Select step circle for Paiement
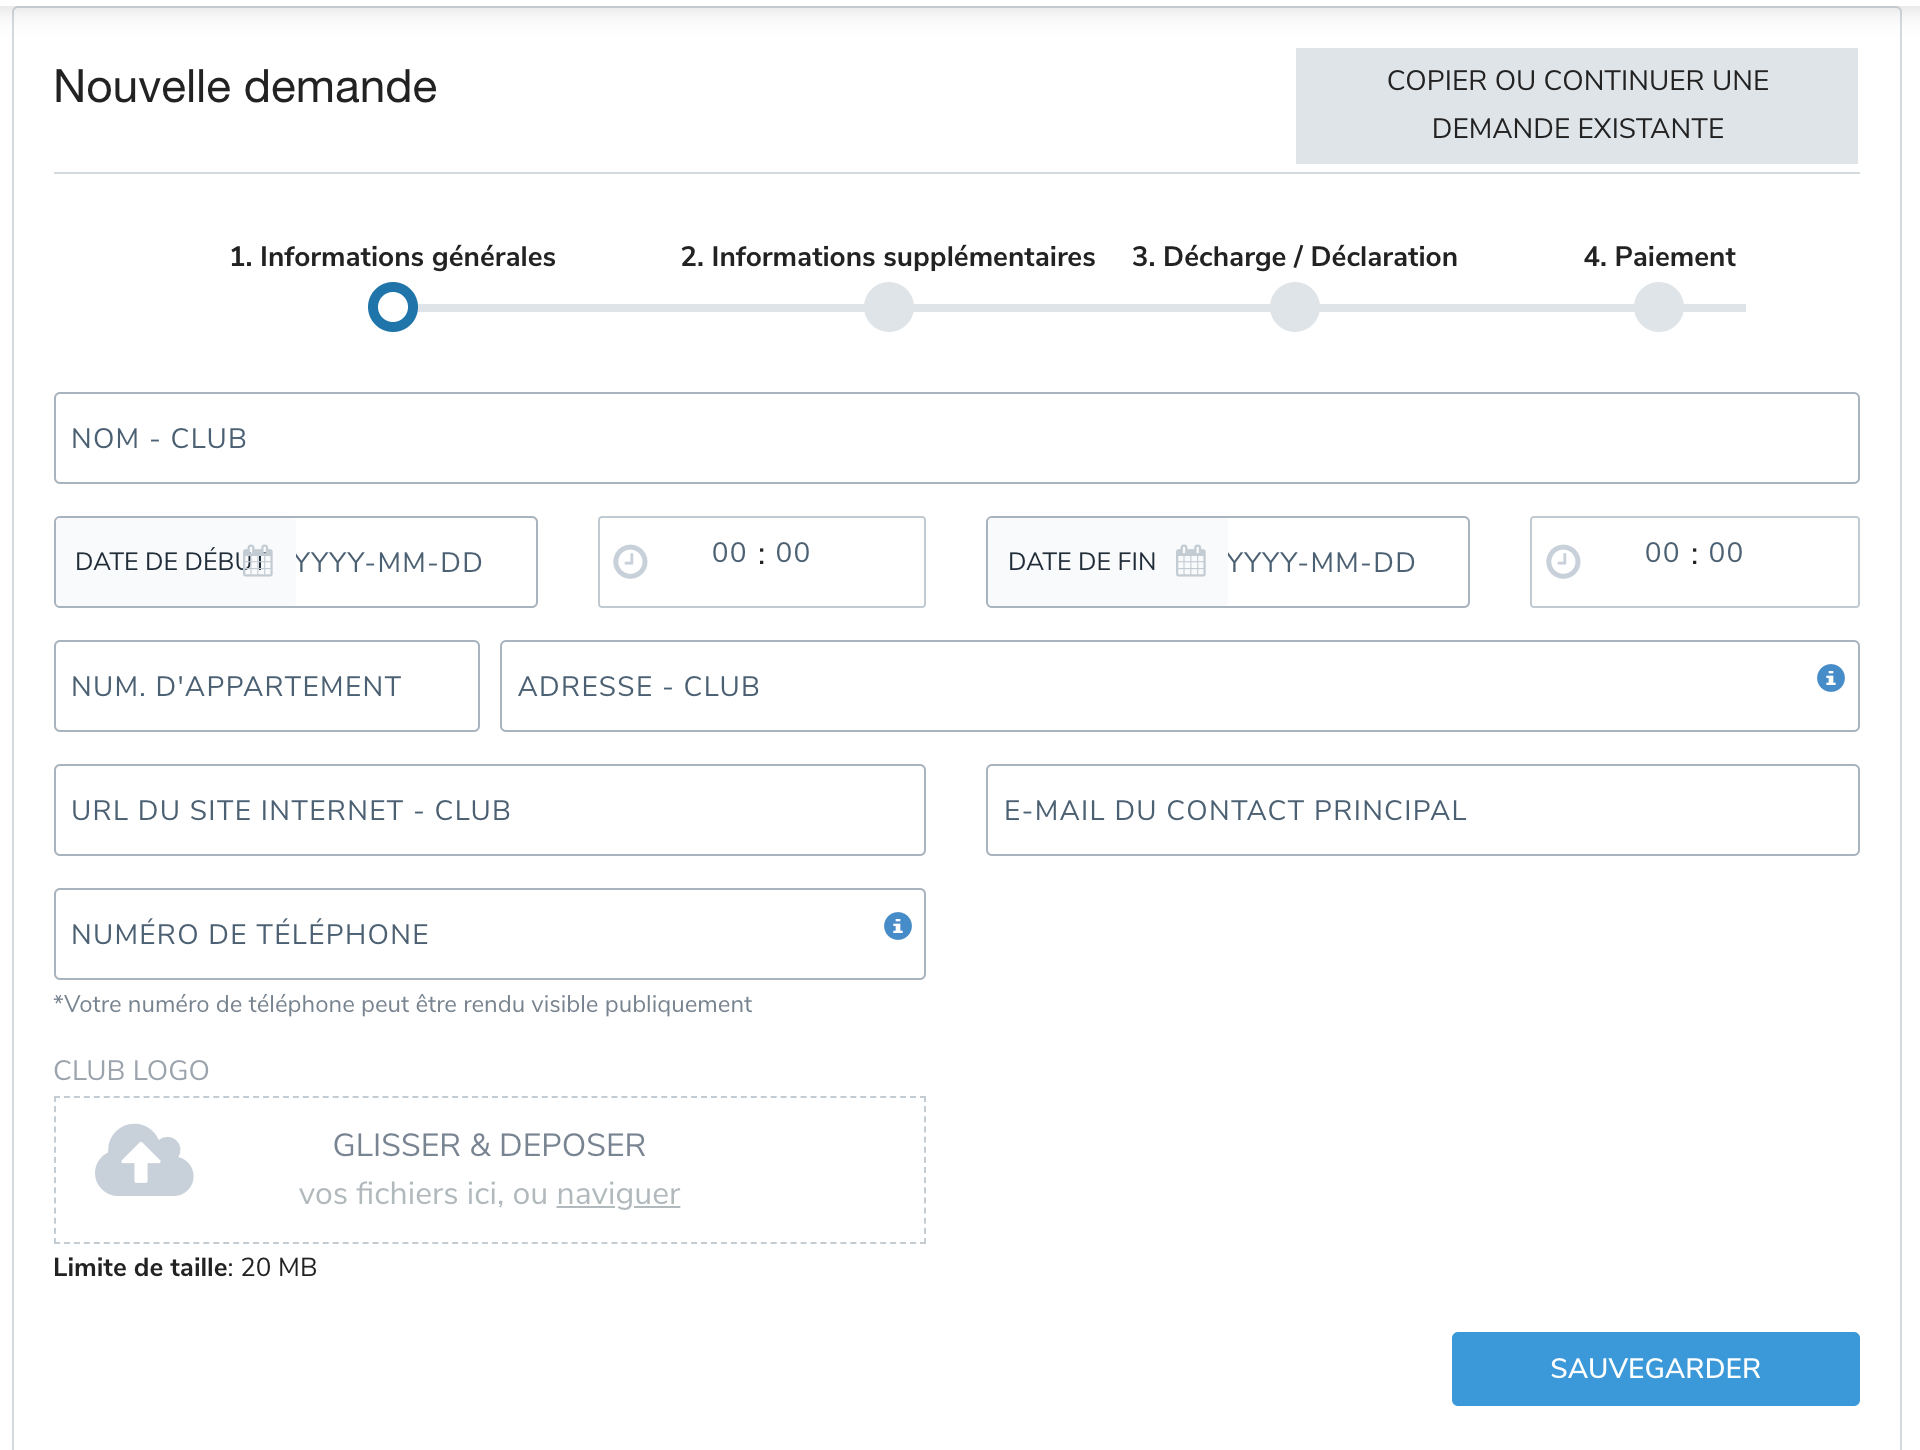 click(x=1659, y=307)
